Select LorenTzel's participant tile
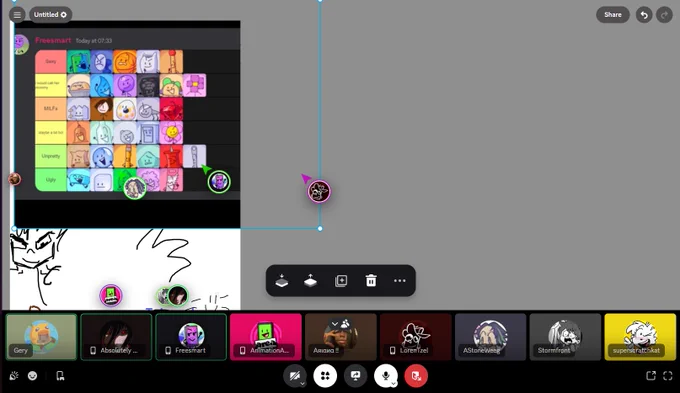This screenshot has width=680, height=393. coord(415,337)
